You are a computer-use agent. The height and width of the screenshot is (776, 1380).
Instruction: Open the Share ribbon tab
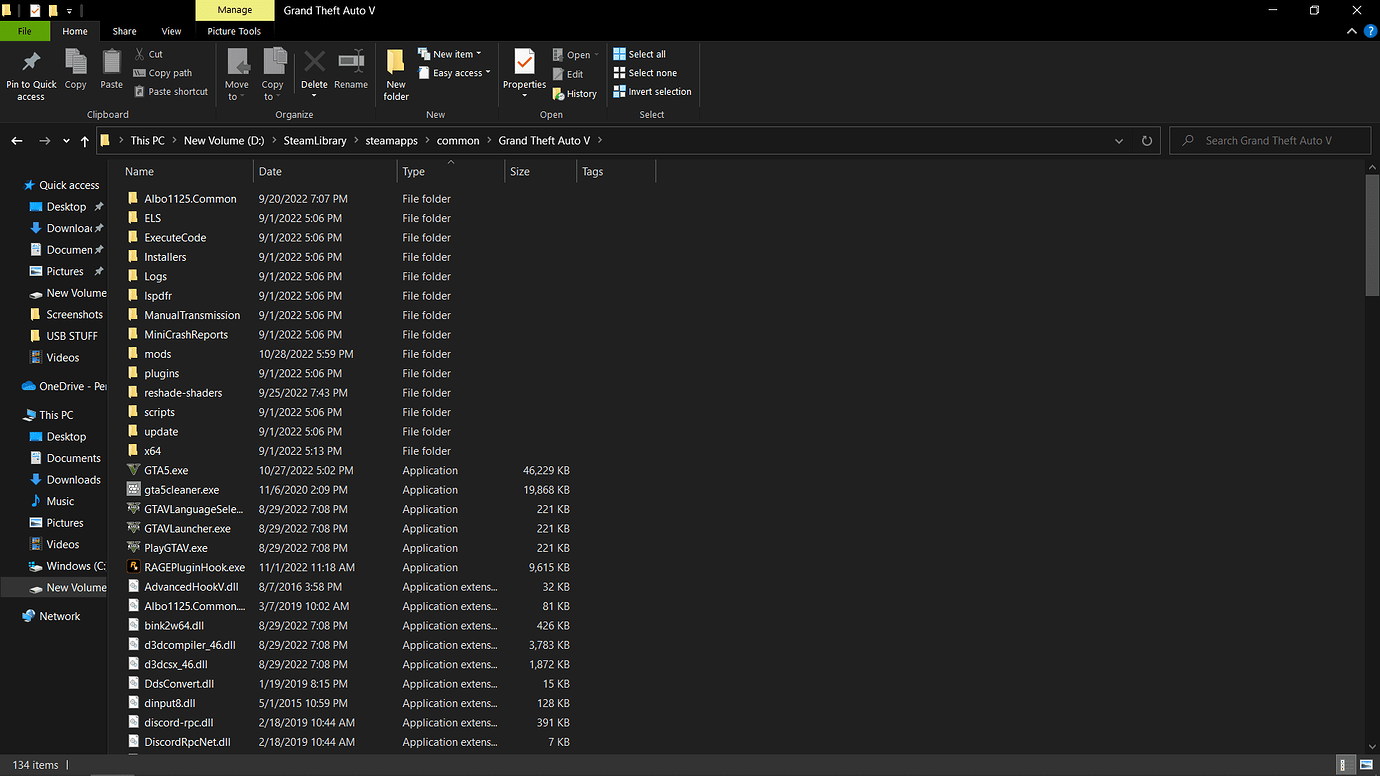point(124,31)
